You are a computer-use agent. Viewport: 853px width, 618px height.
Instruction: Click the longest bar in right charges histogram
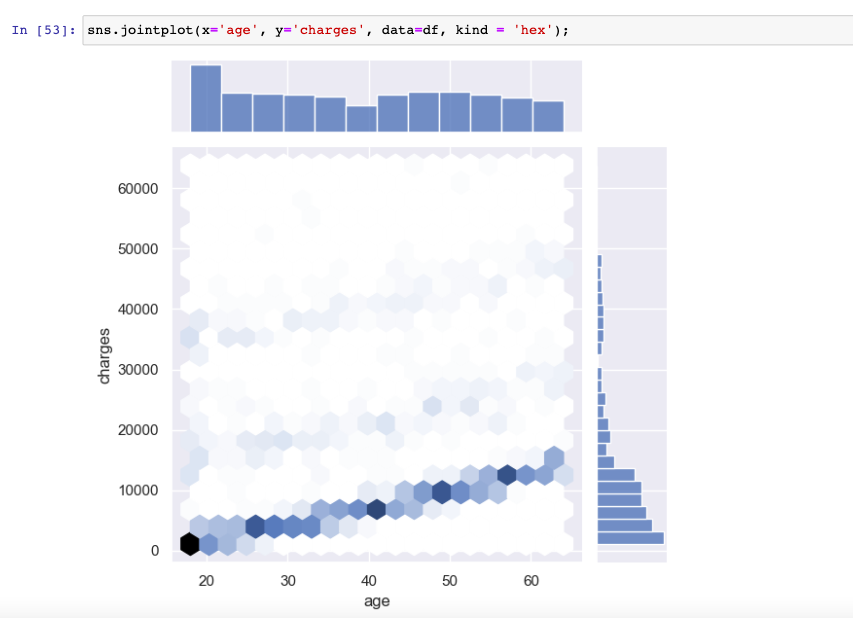(x=631, y=539)
